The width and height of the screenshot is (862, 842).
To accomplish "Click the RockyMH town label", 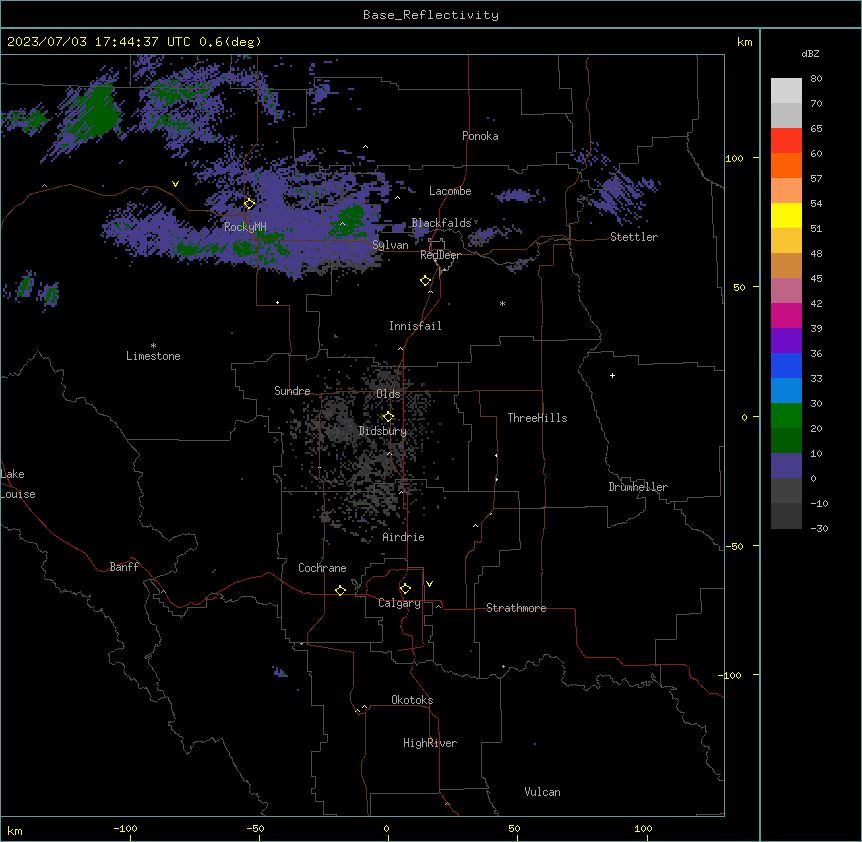I will (245, 227).
